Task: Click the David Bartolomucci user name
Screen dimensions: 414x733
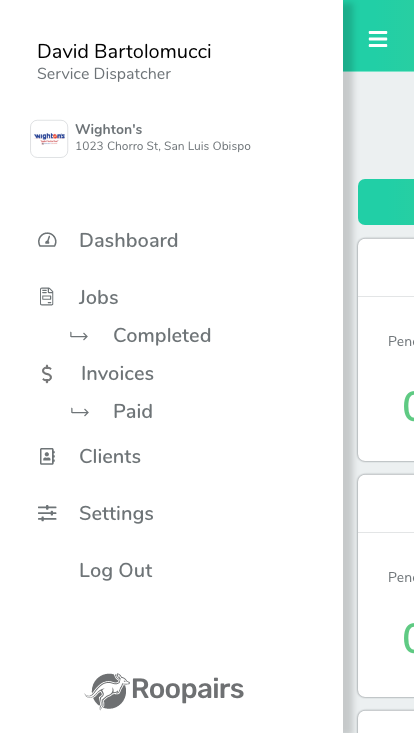Action: 124,51
